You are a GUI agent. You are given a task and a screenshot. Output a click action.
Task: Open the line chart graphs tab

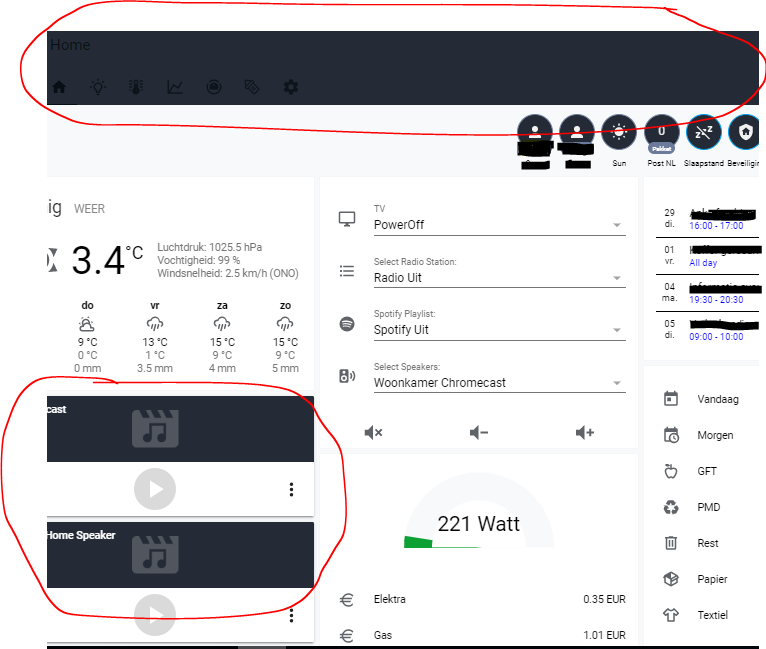coord(175,87)
